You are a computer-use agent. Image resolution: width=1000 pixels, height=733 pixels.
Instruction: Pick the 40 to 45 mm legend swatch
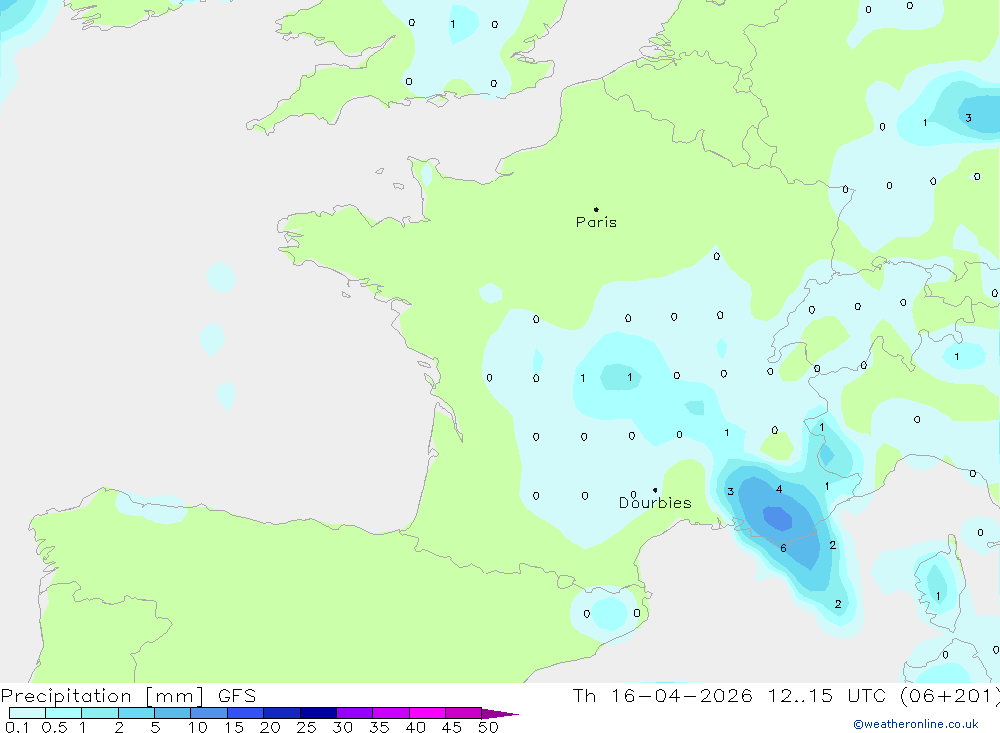coord(427,713)
